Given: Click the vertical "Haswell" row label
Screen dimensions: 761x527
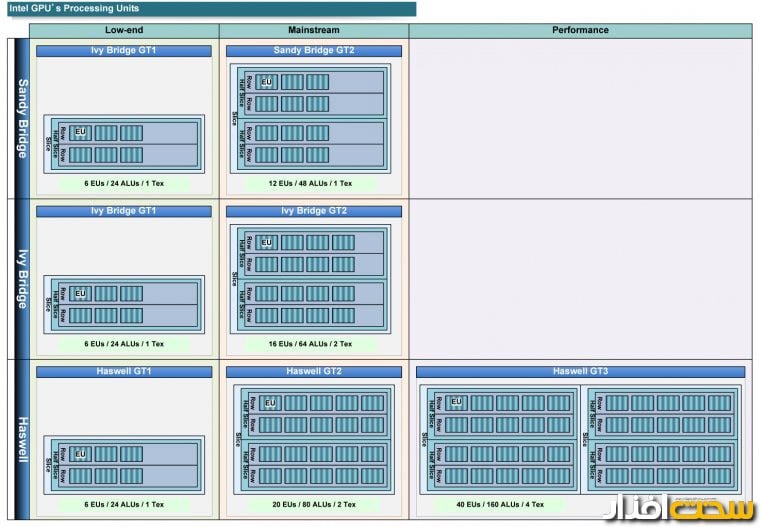Looking at the screenshot, I should (x=22, y=439).
